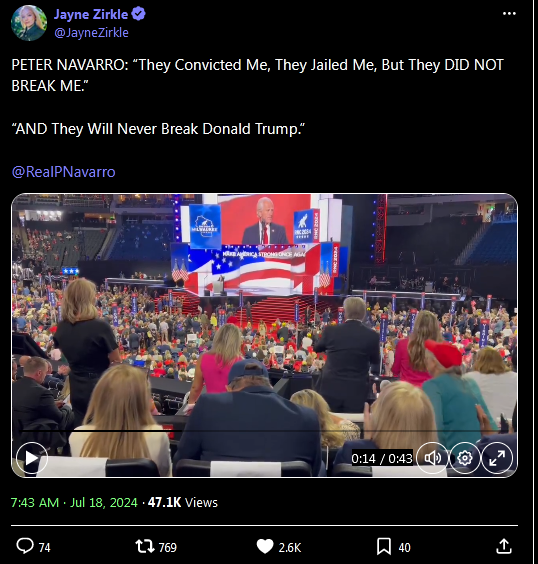Click the blue verified badge icon
The image size is (538, 564).
coord(138,14)
